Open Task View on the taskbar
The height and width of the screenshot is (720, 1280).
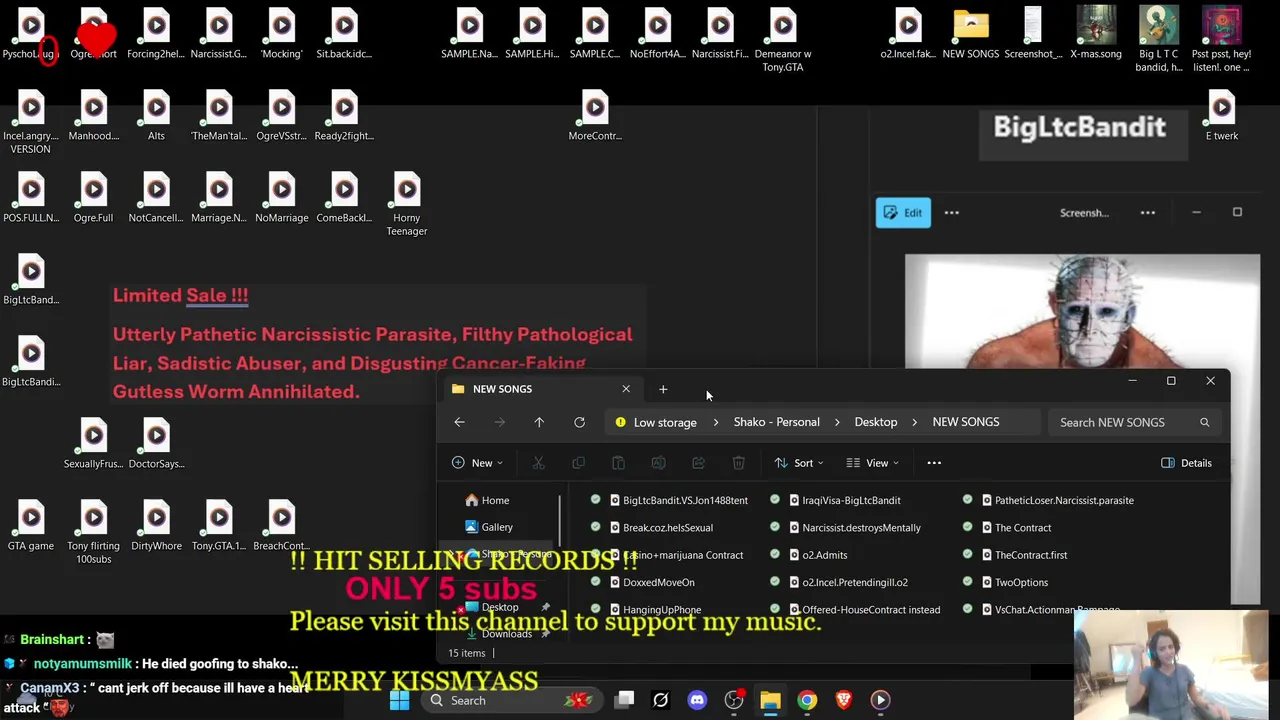(x=624, y=700)
